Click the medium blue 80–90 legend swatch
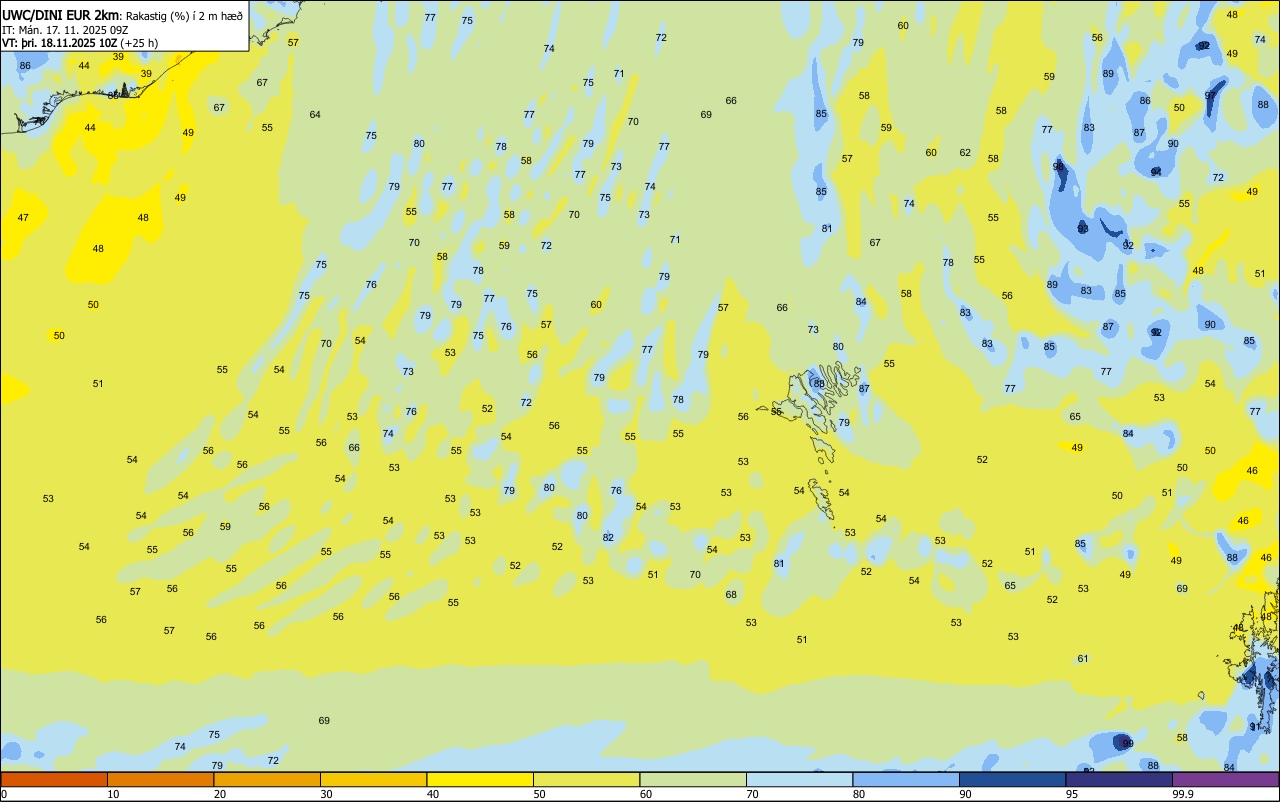 coord(906,779)
